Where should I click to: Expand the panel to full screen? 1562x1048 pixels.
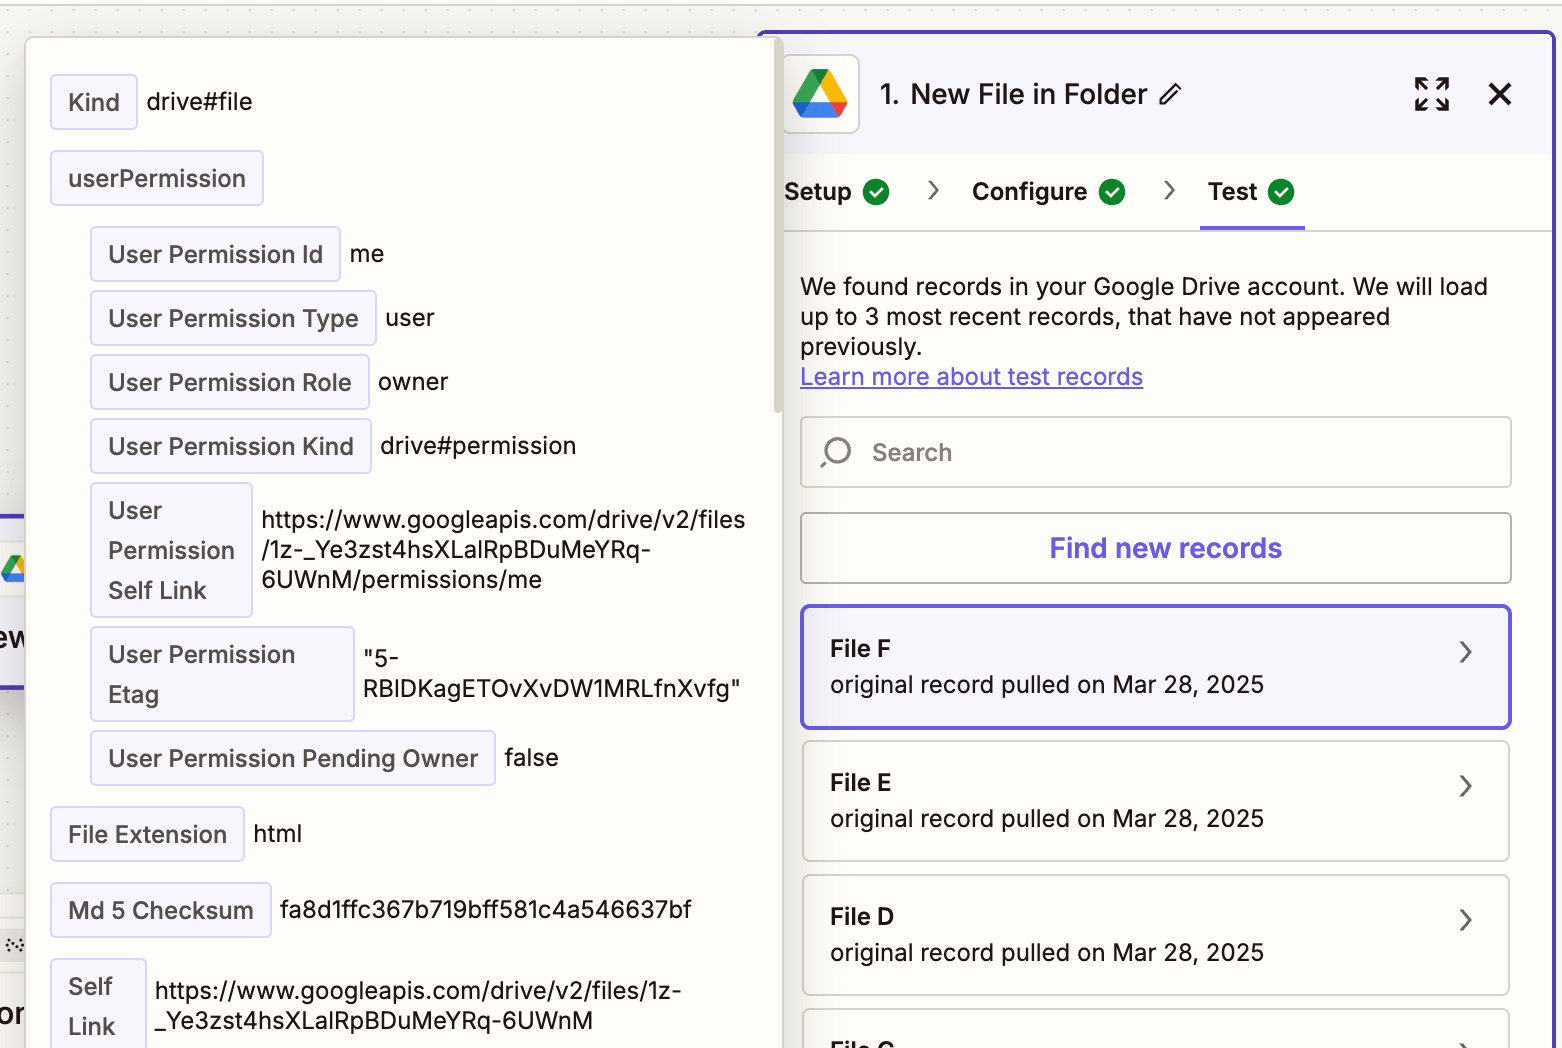point(1432,94)
